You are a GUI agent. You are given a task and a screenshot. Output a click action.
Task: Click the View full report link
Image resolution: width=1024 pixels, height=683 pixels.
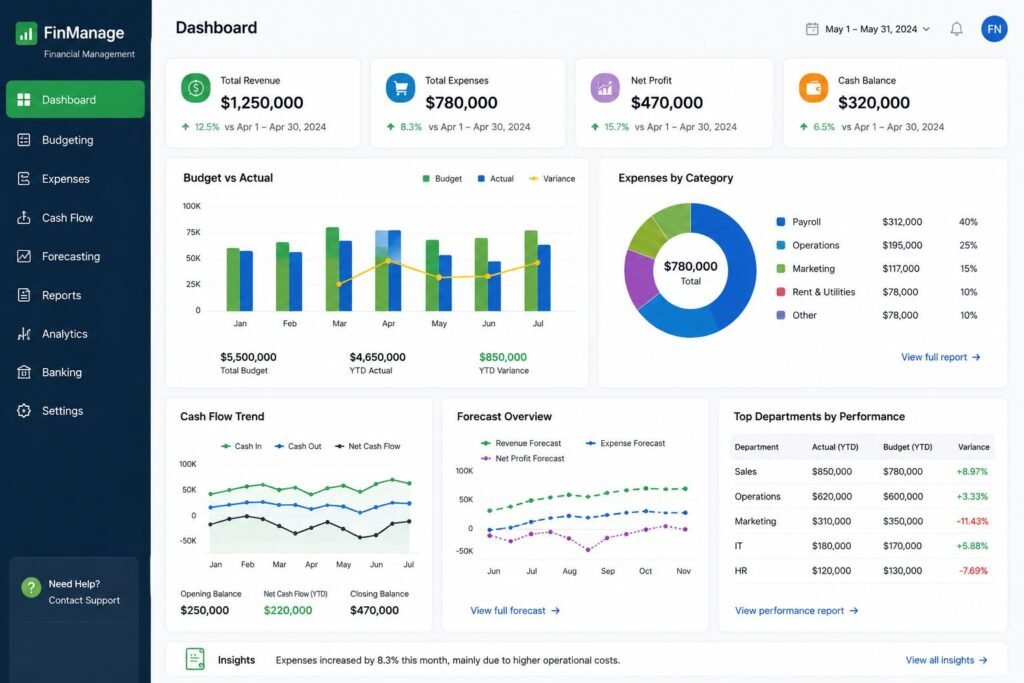(940, 357)
